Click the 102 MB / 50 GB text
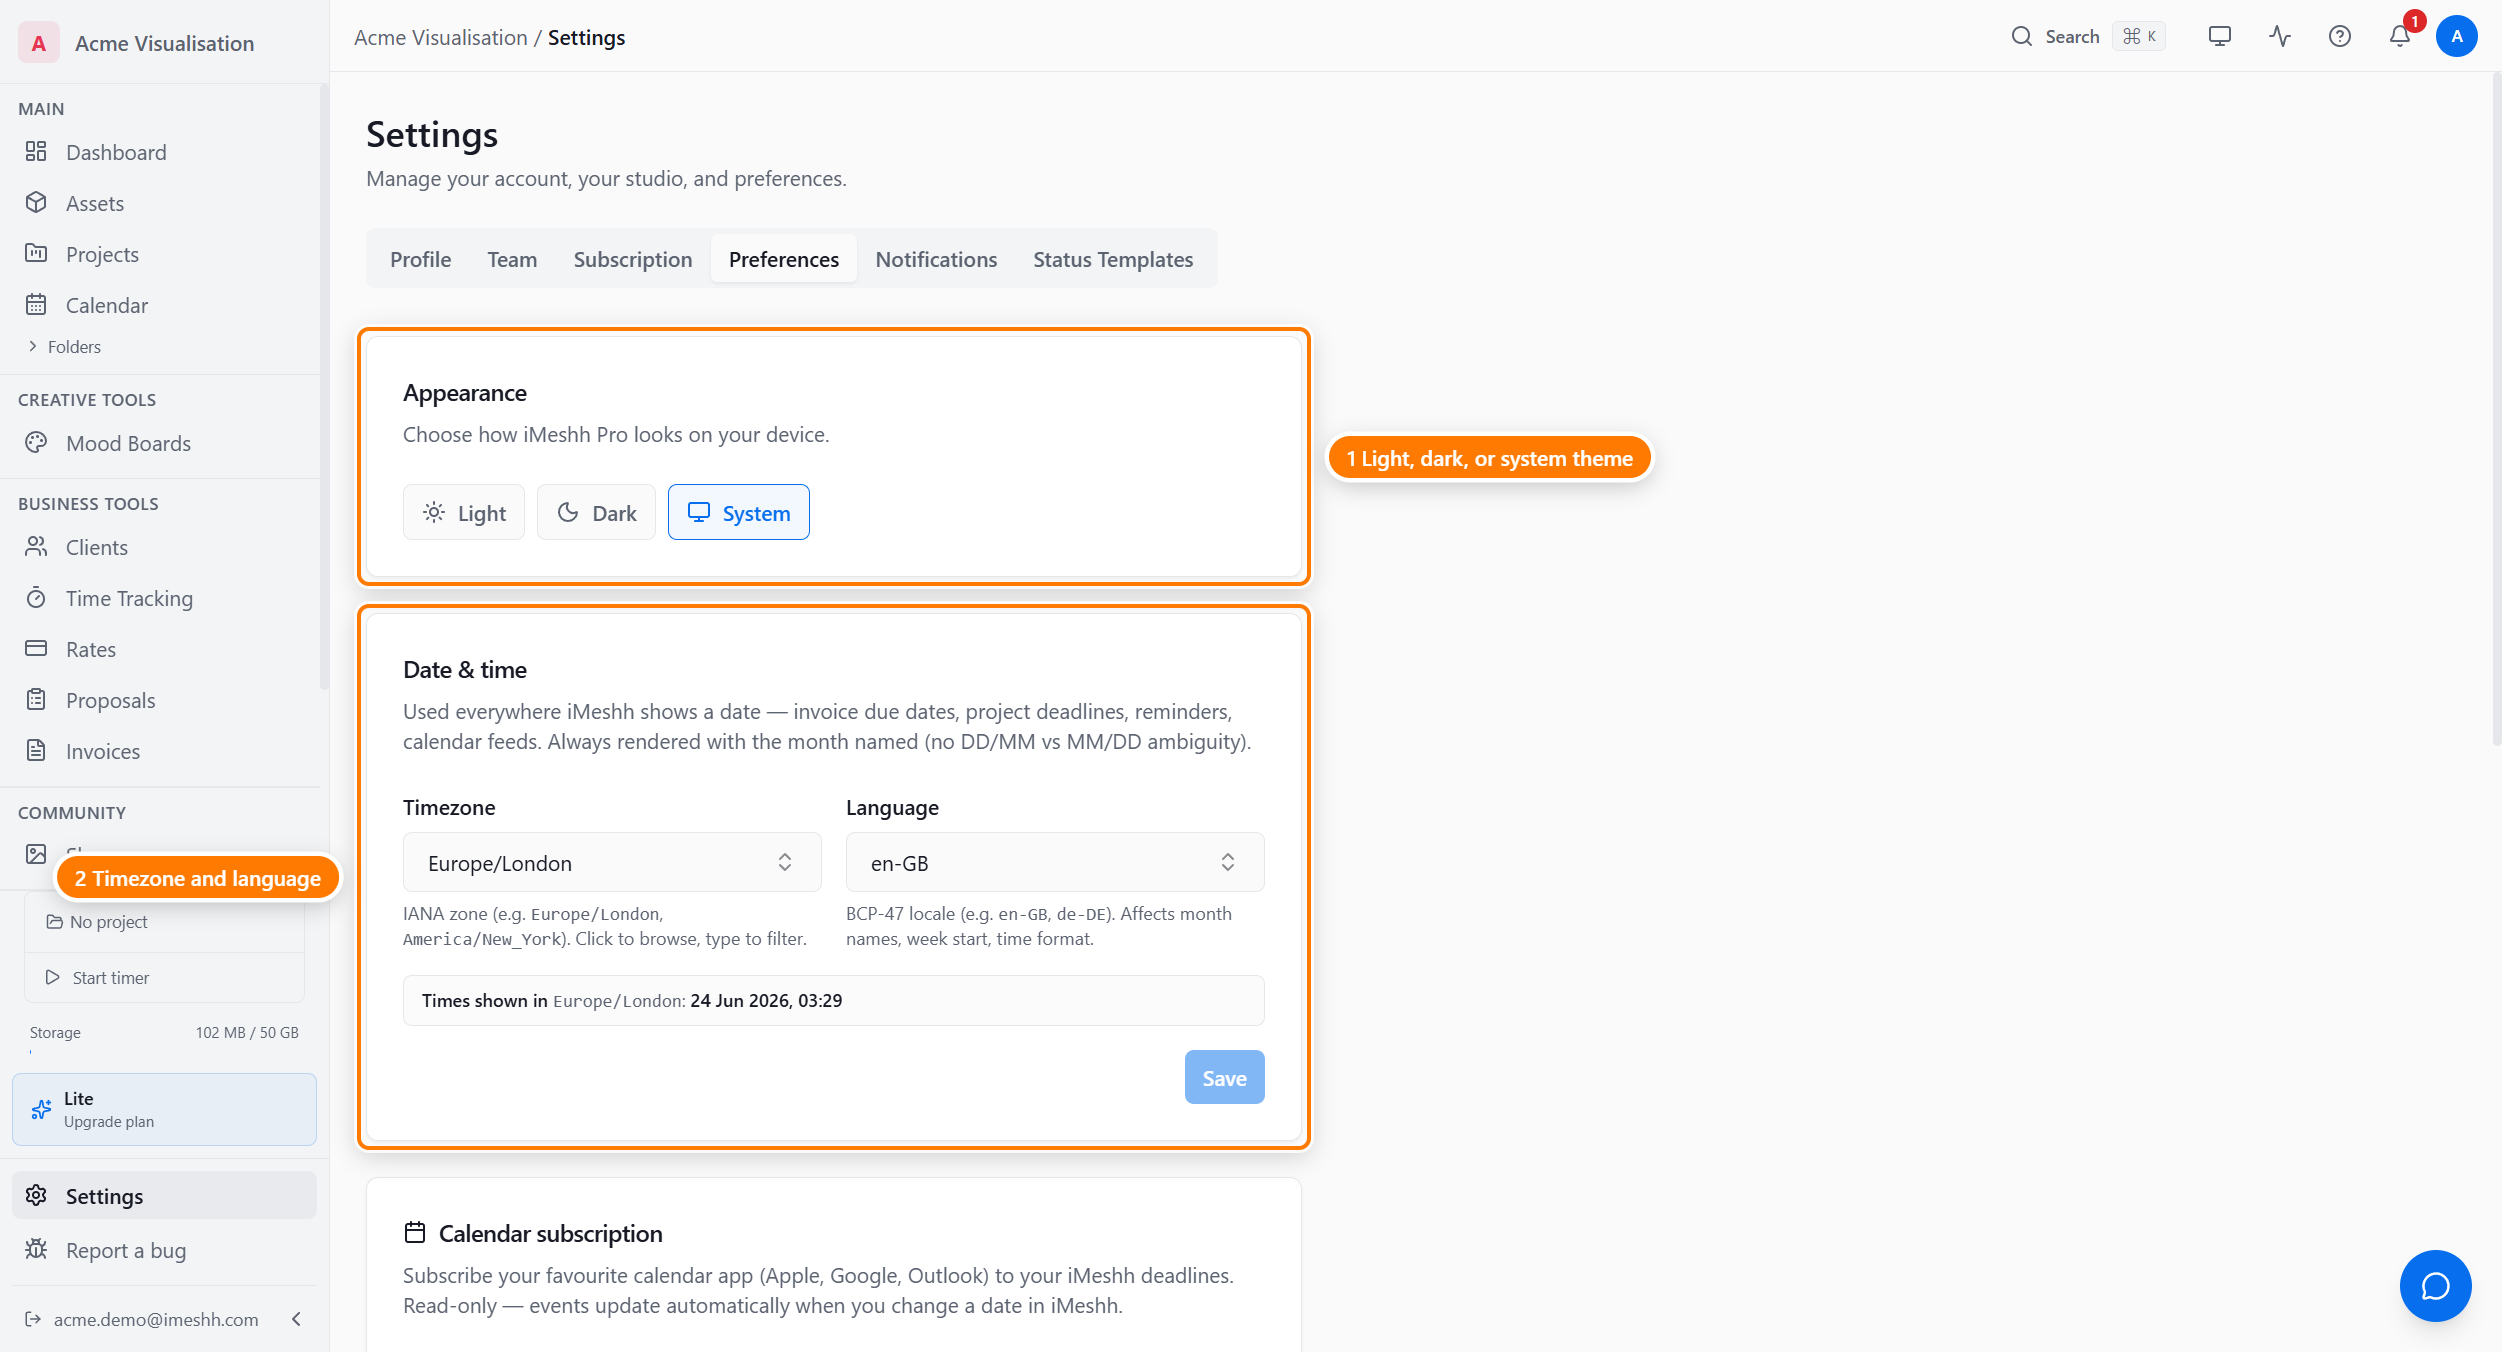Image resolution: width=2502 pixels, height=1352 pixels. 247,1032
